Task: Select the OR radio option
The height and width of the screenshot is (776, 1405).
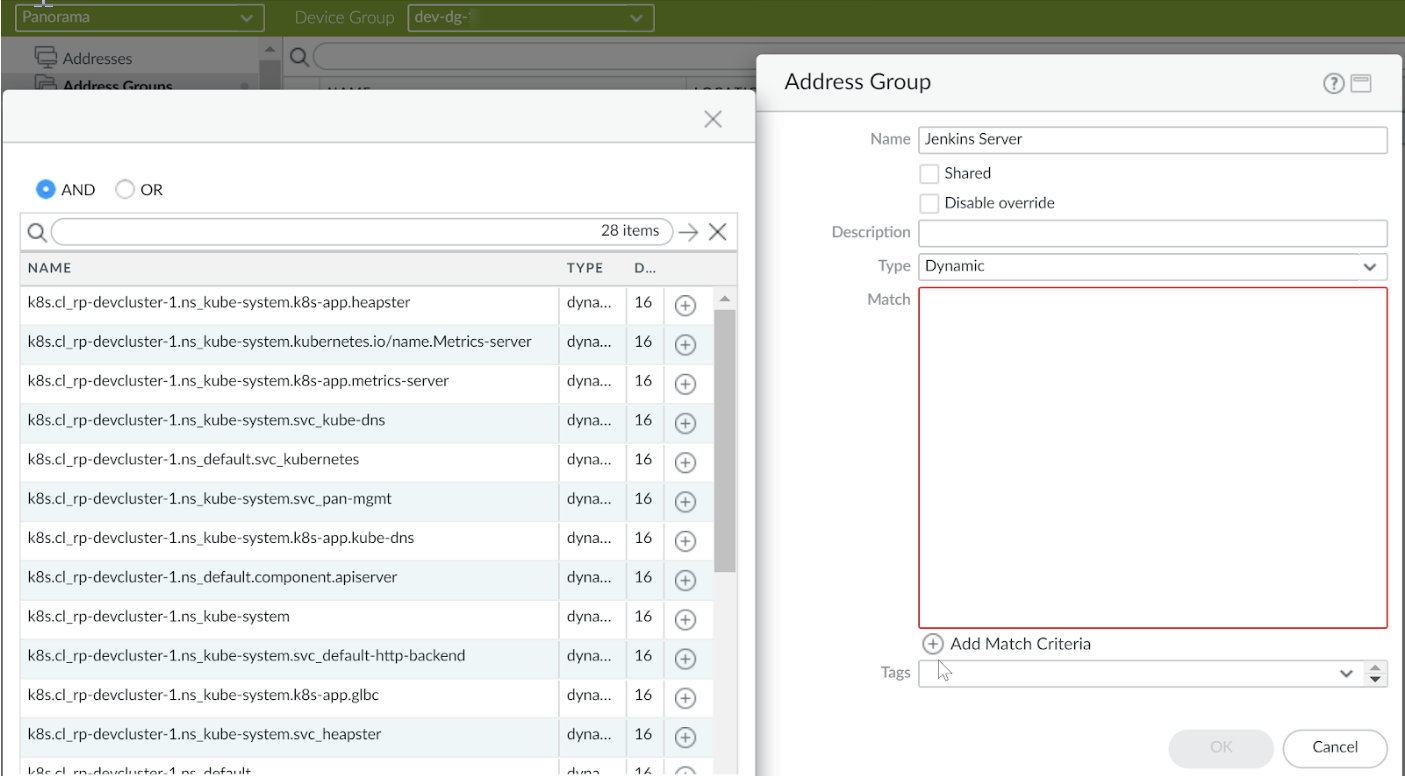Action: coord(125,189)
